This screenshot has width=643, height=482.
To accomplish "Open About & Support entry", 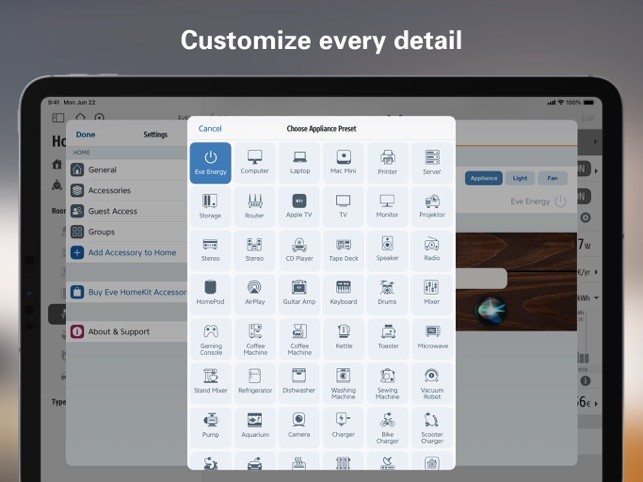I will tap(127, 331).
